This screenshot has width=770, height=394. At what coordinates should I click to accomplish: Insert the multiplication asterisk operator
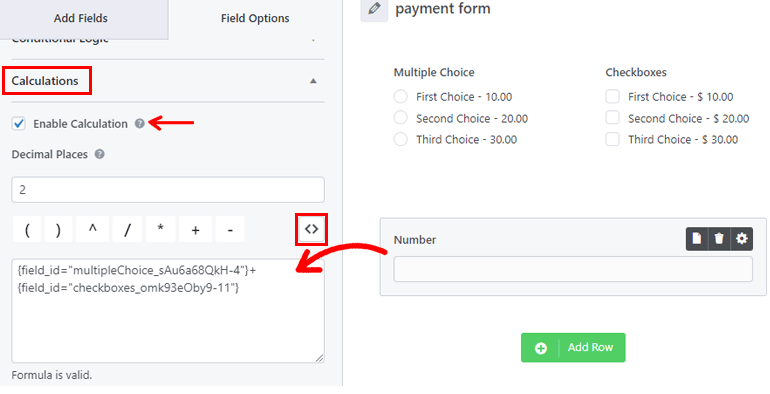160,229
